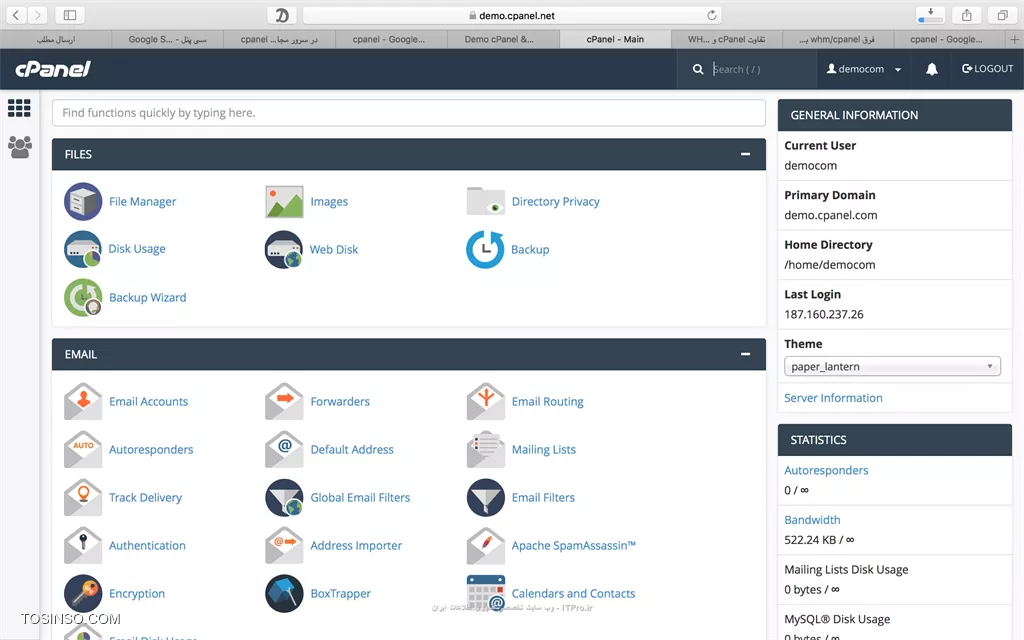Open the Backup clock icon
Image resolution: width=1024 pixels, height=640 pixels.
click(x=485, y=249)
